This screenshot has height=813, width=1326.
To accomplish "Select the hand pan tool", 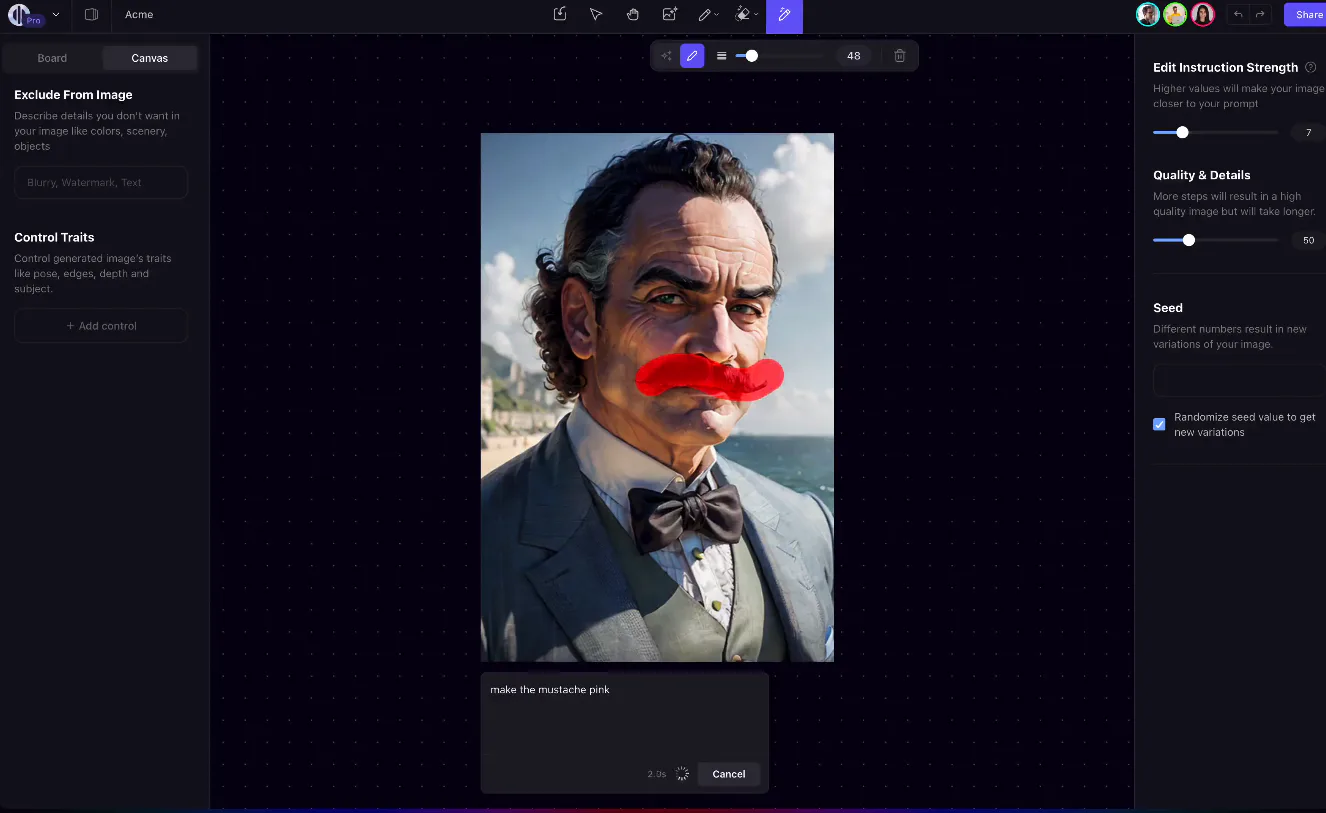I will pyautogui.click(x=633, y=15).
